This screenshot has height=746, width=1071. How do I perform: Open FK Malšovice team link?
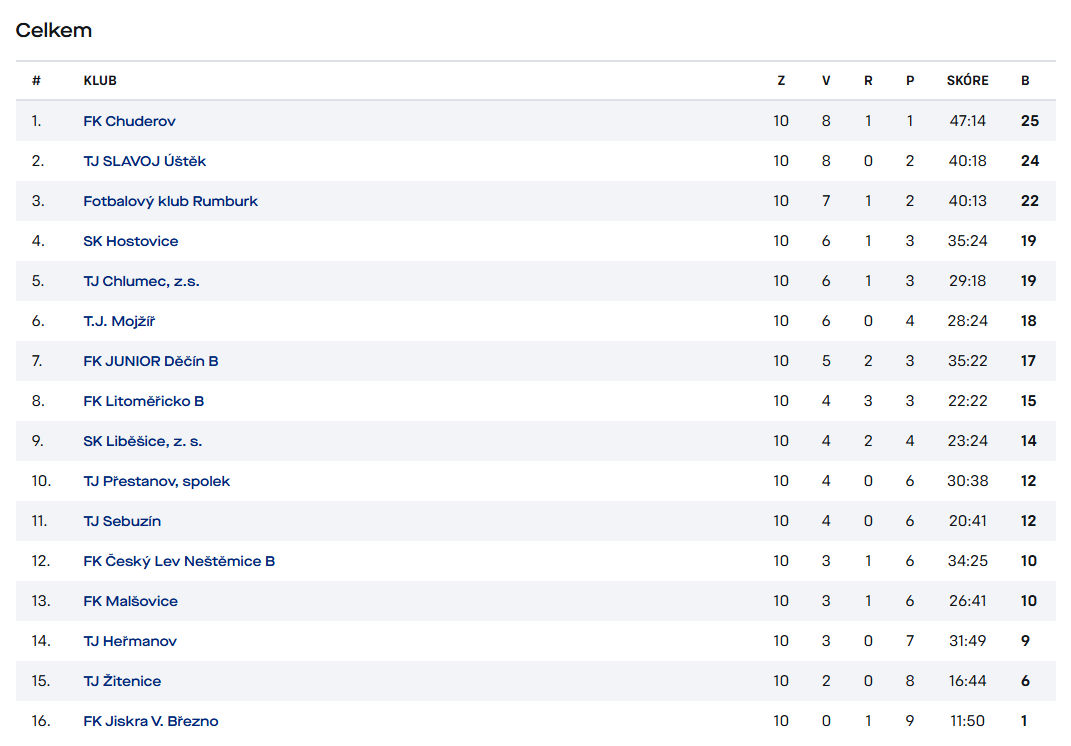130,601
